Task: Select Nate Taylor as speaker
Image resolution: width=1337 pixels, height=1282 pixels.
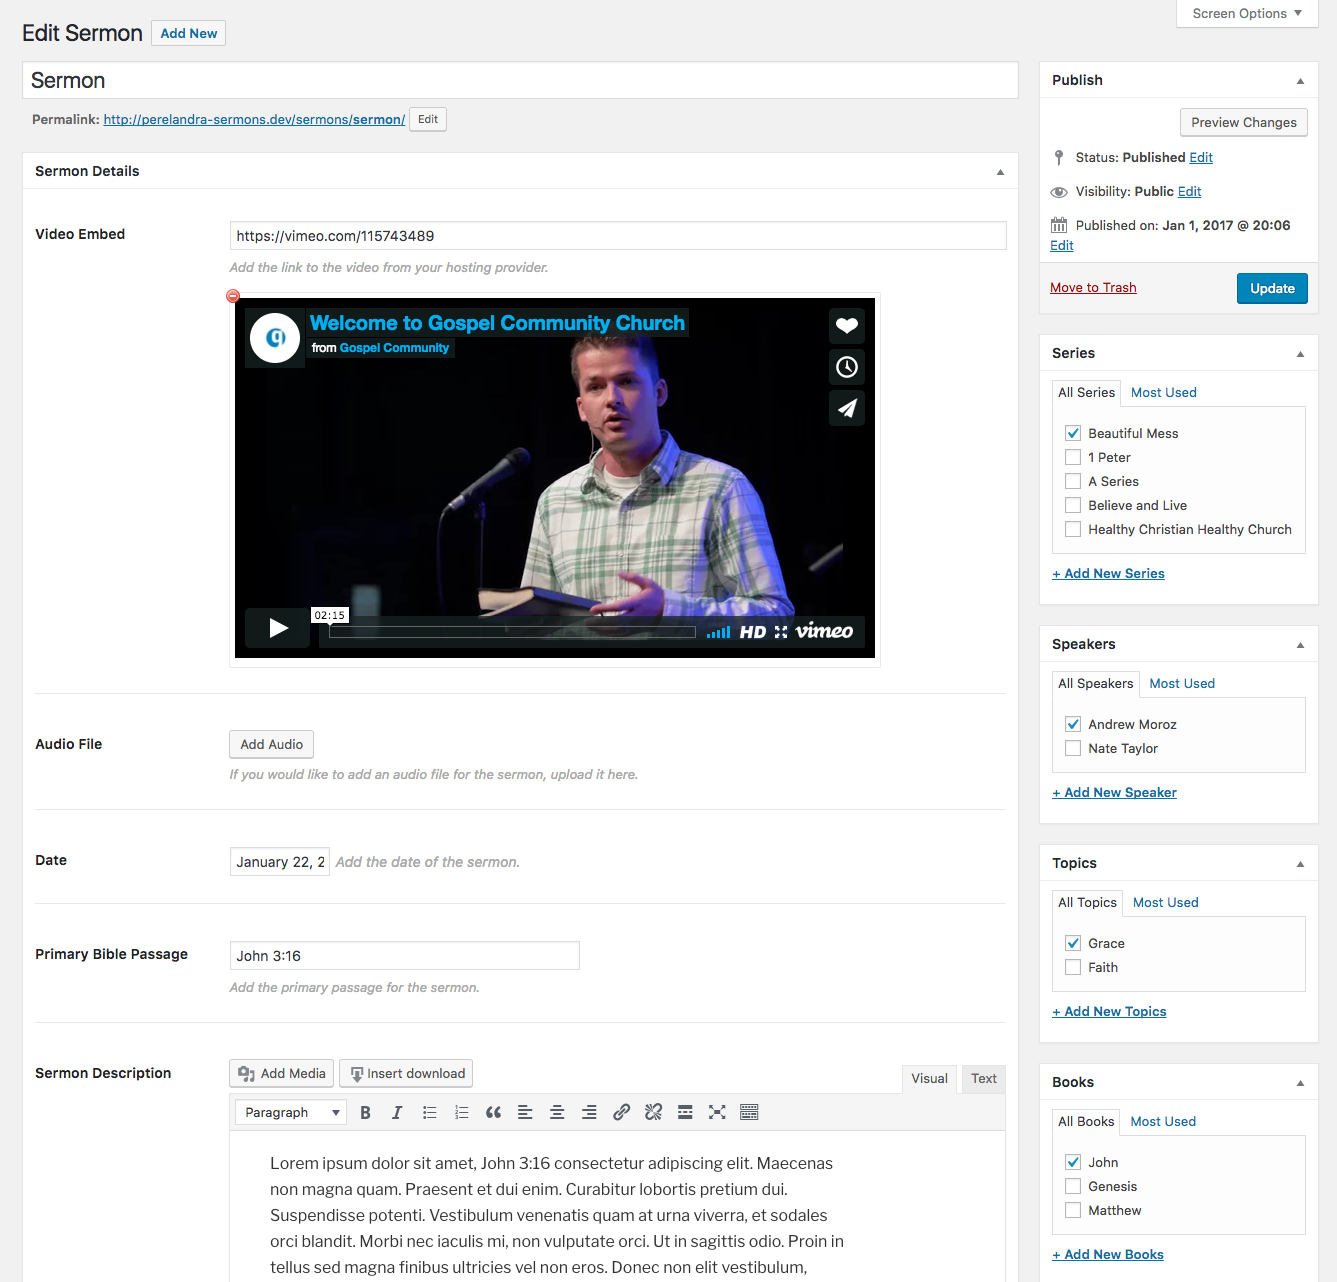Action: pos(1073,748)
